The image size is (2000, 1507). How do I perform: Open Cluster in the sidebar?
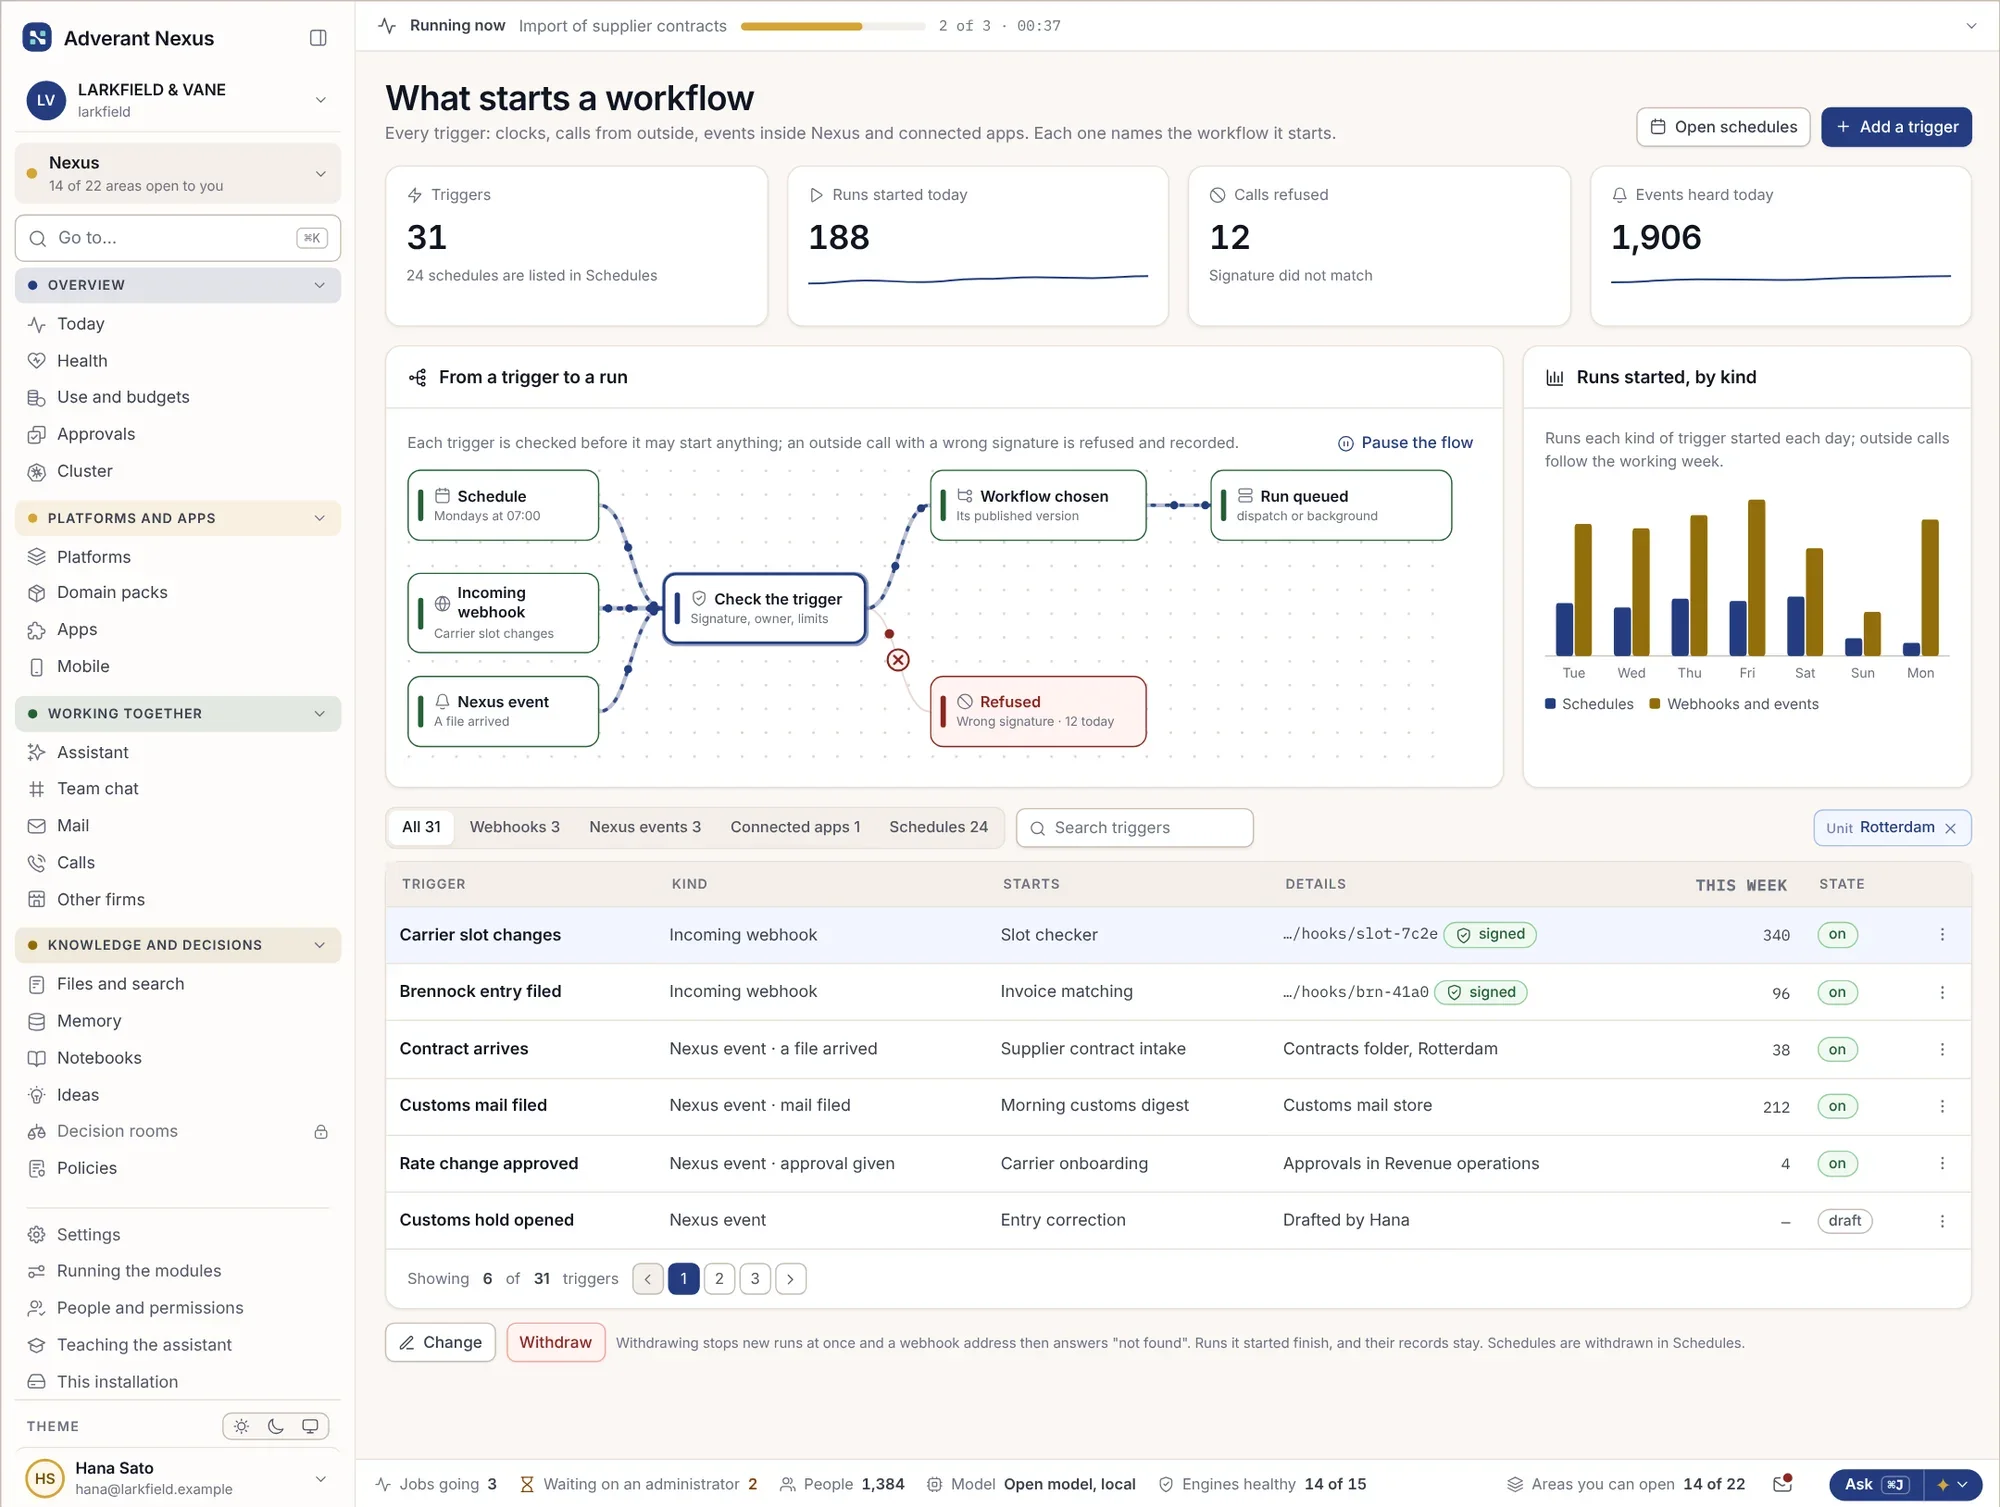coord(178,471)
